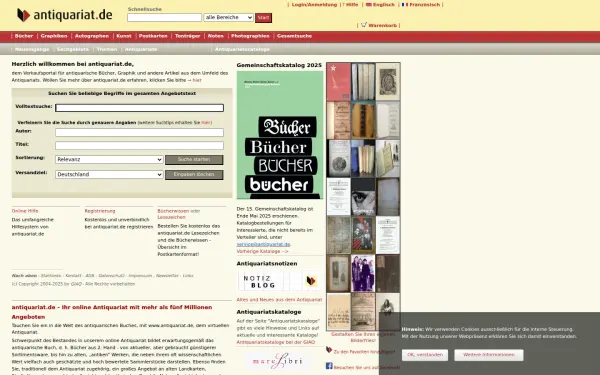Open the Bereiche dropdown in quick search

coord(228,17)
